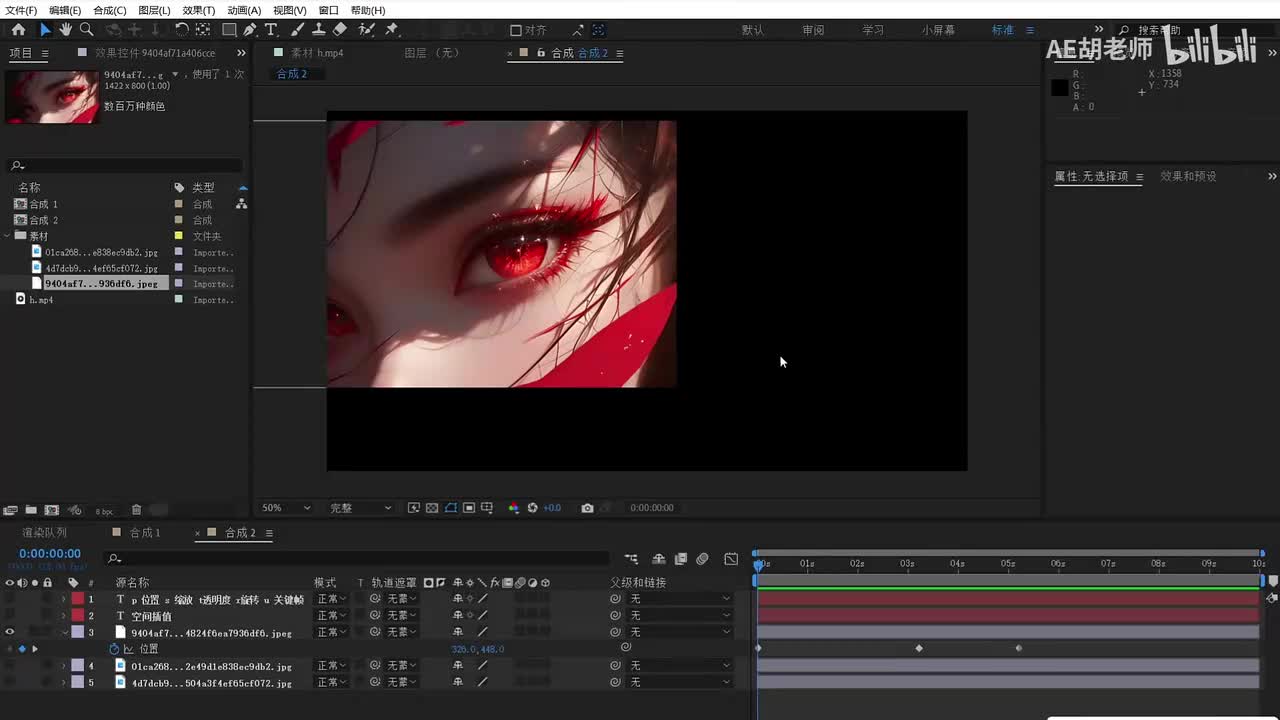Click the label color swatch of layer 1
1280x720 pixels.
[x=77, y=599]
